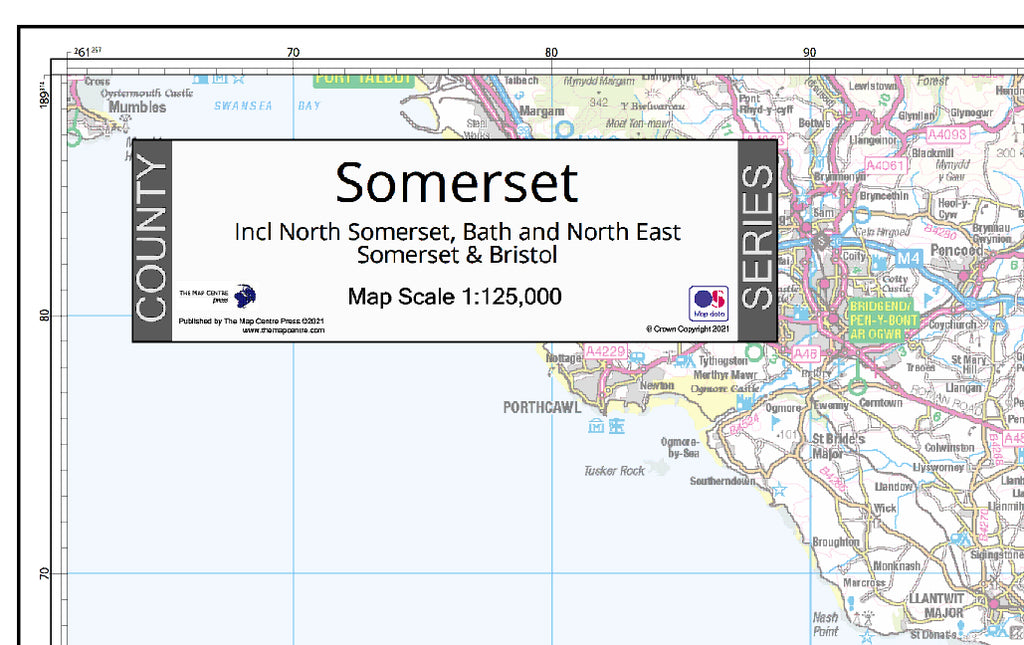Select the M4 motorway shield
The height and width of the screenshot is (645, 1024).
tap(910, 259)
